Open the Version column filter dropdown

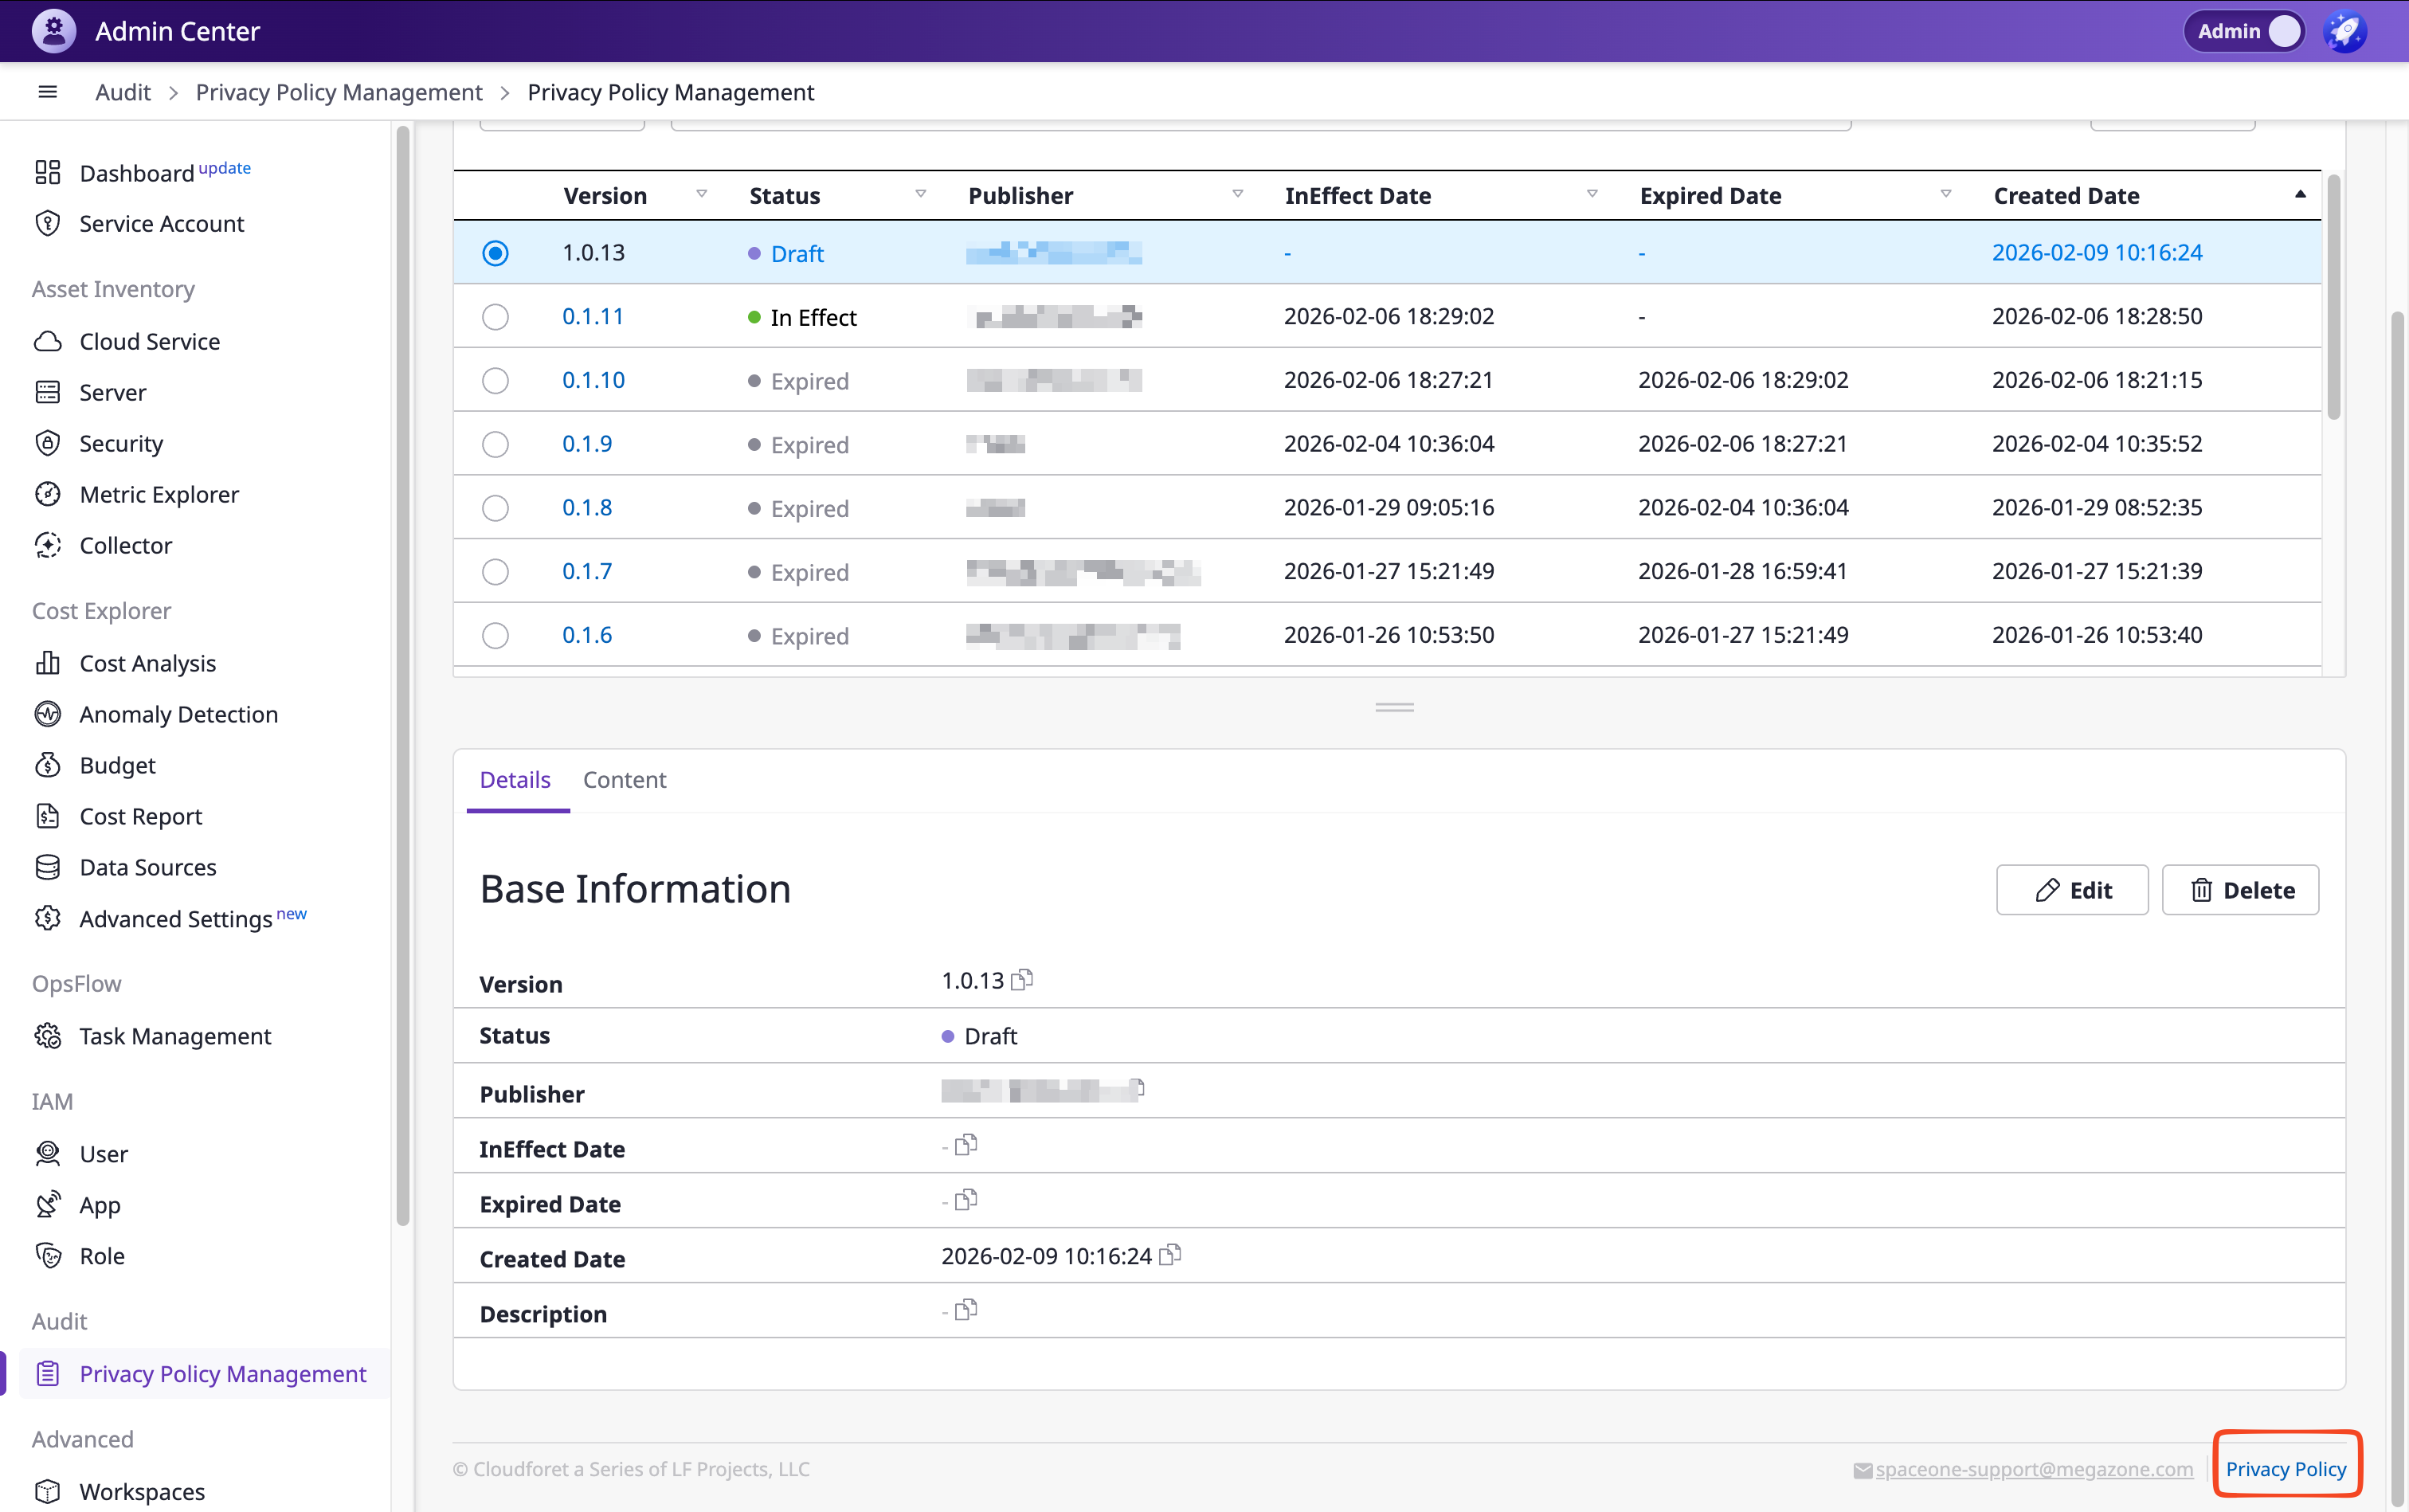701,194
